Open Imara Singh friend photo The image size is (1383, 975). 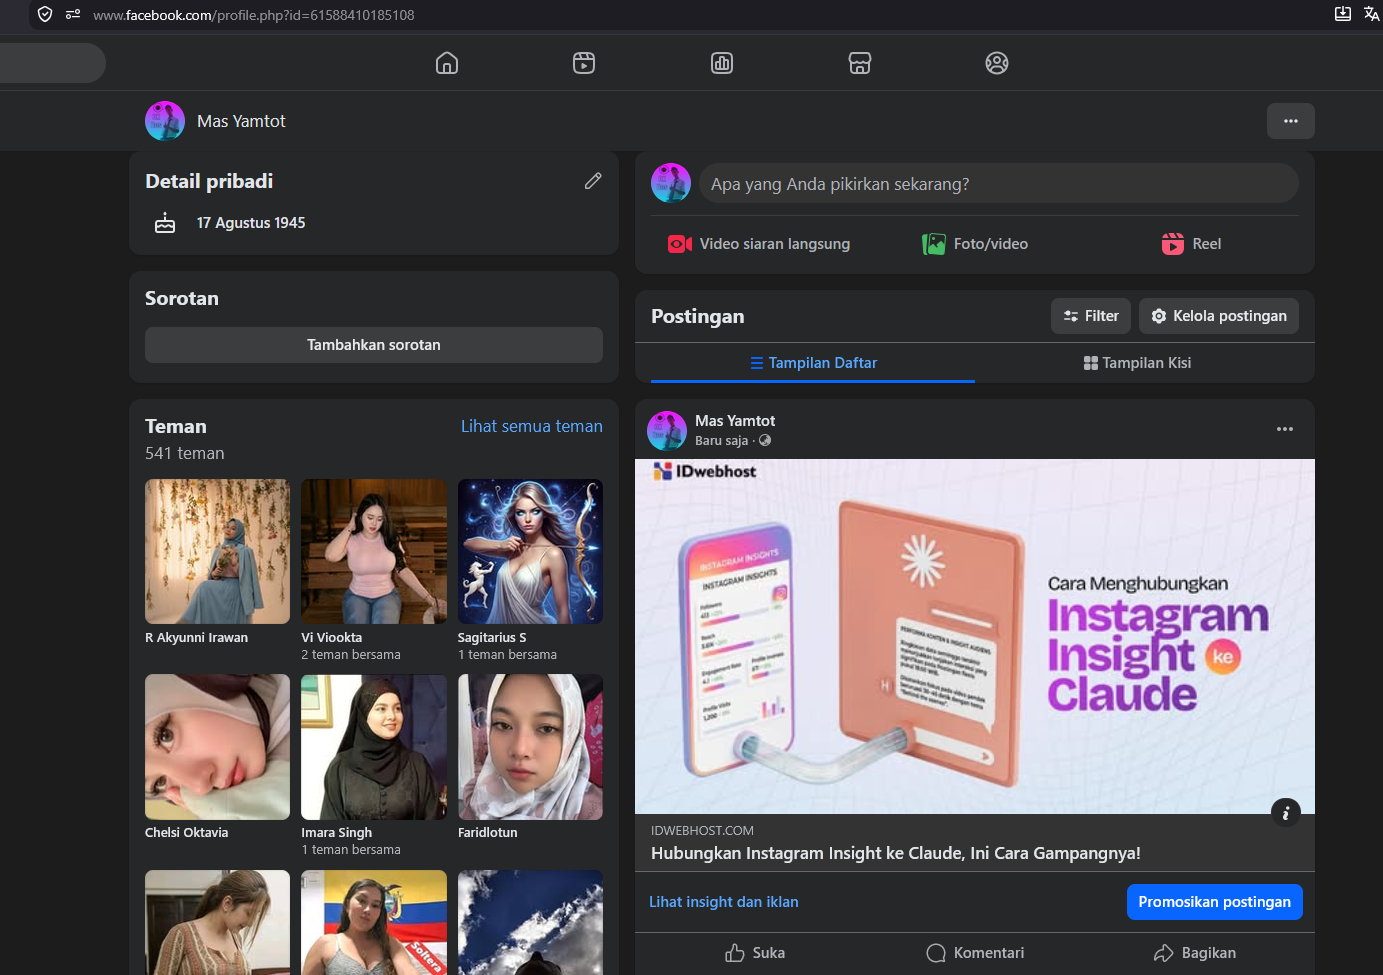(x=374, y=747)
